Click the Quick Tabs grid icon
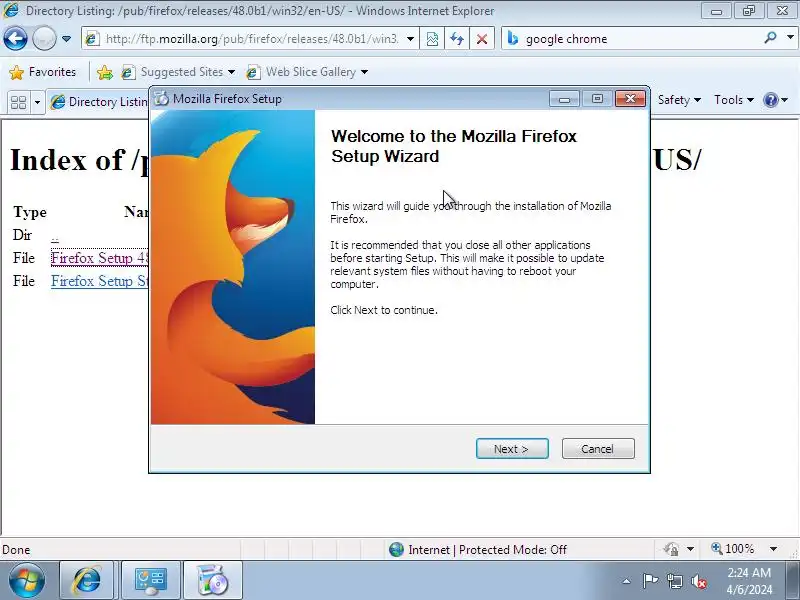The height and width of the screenshot is (600, 800). pos(18,102)
